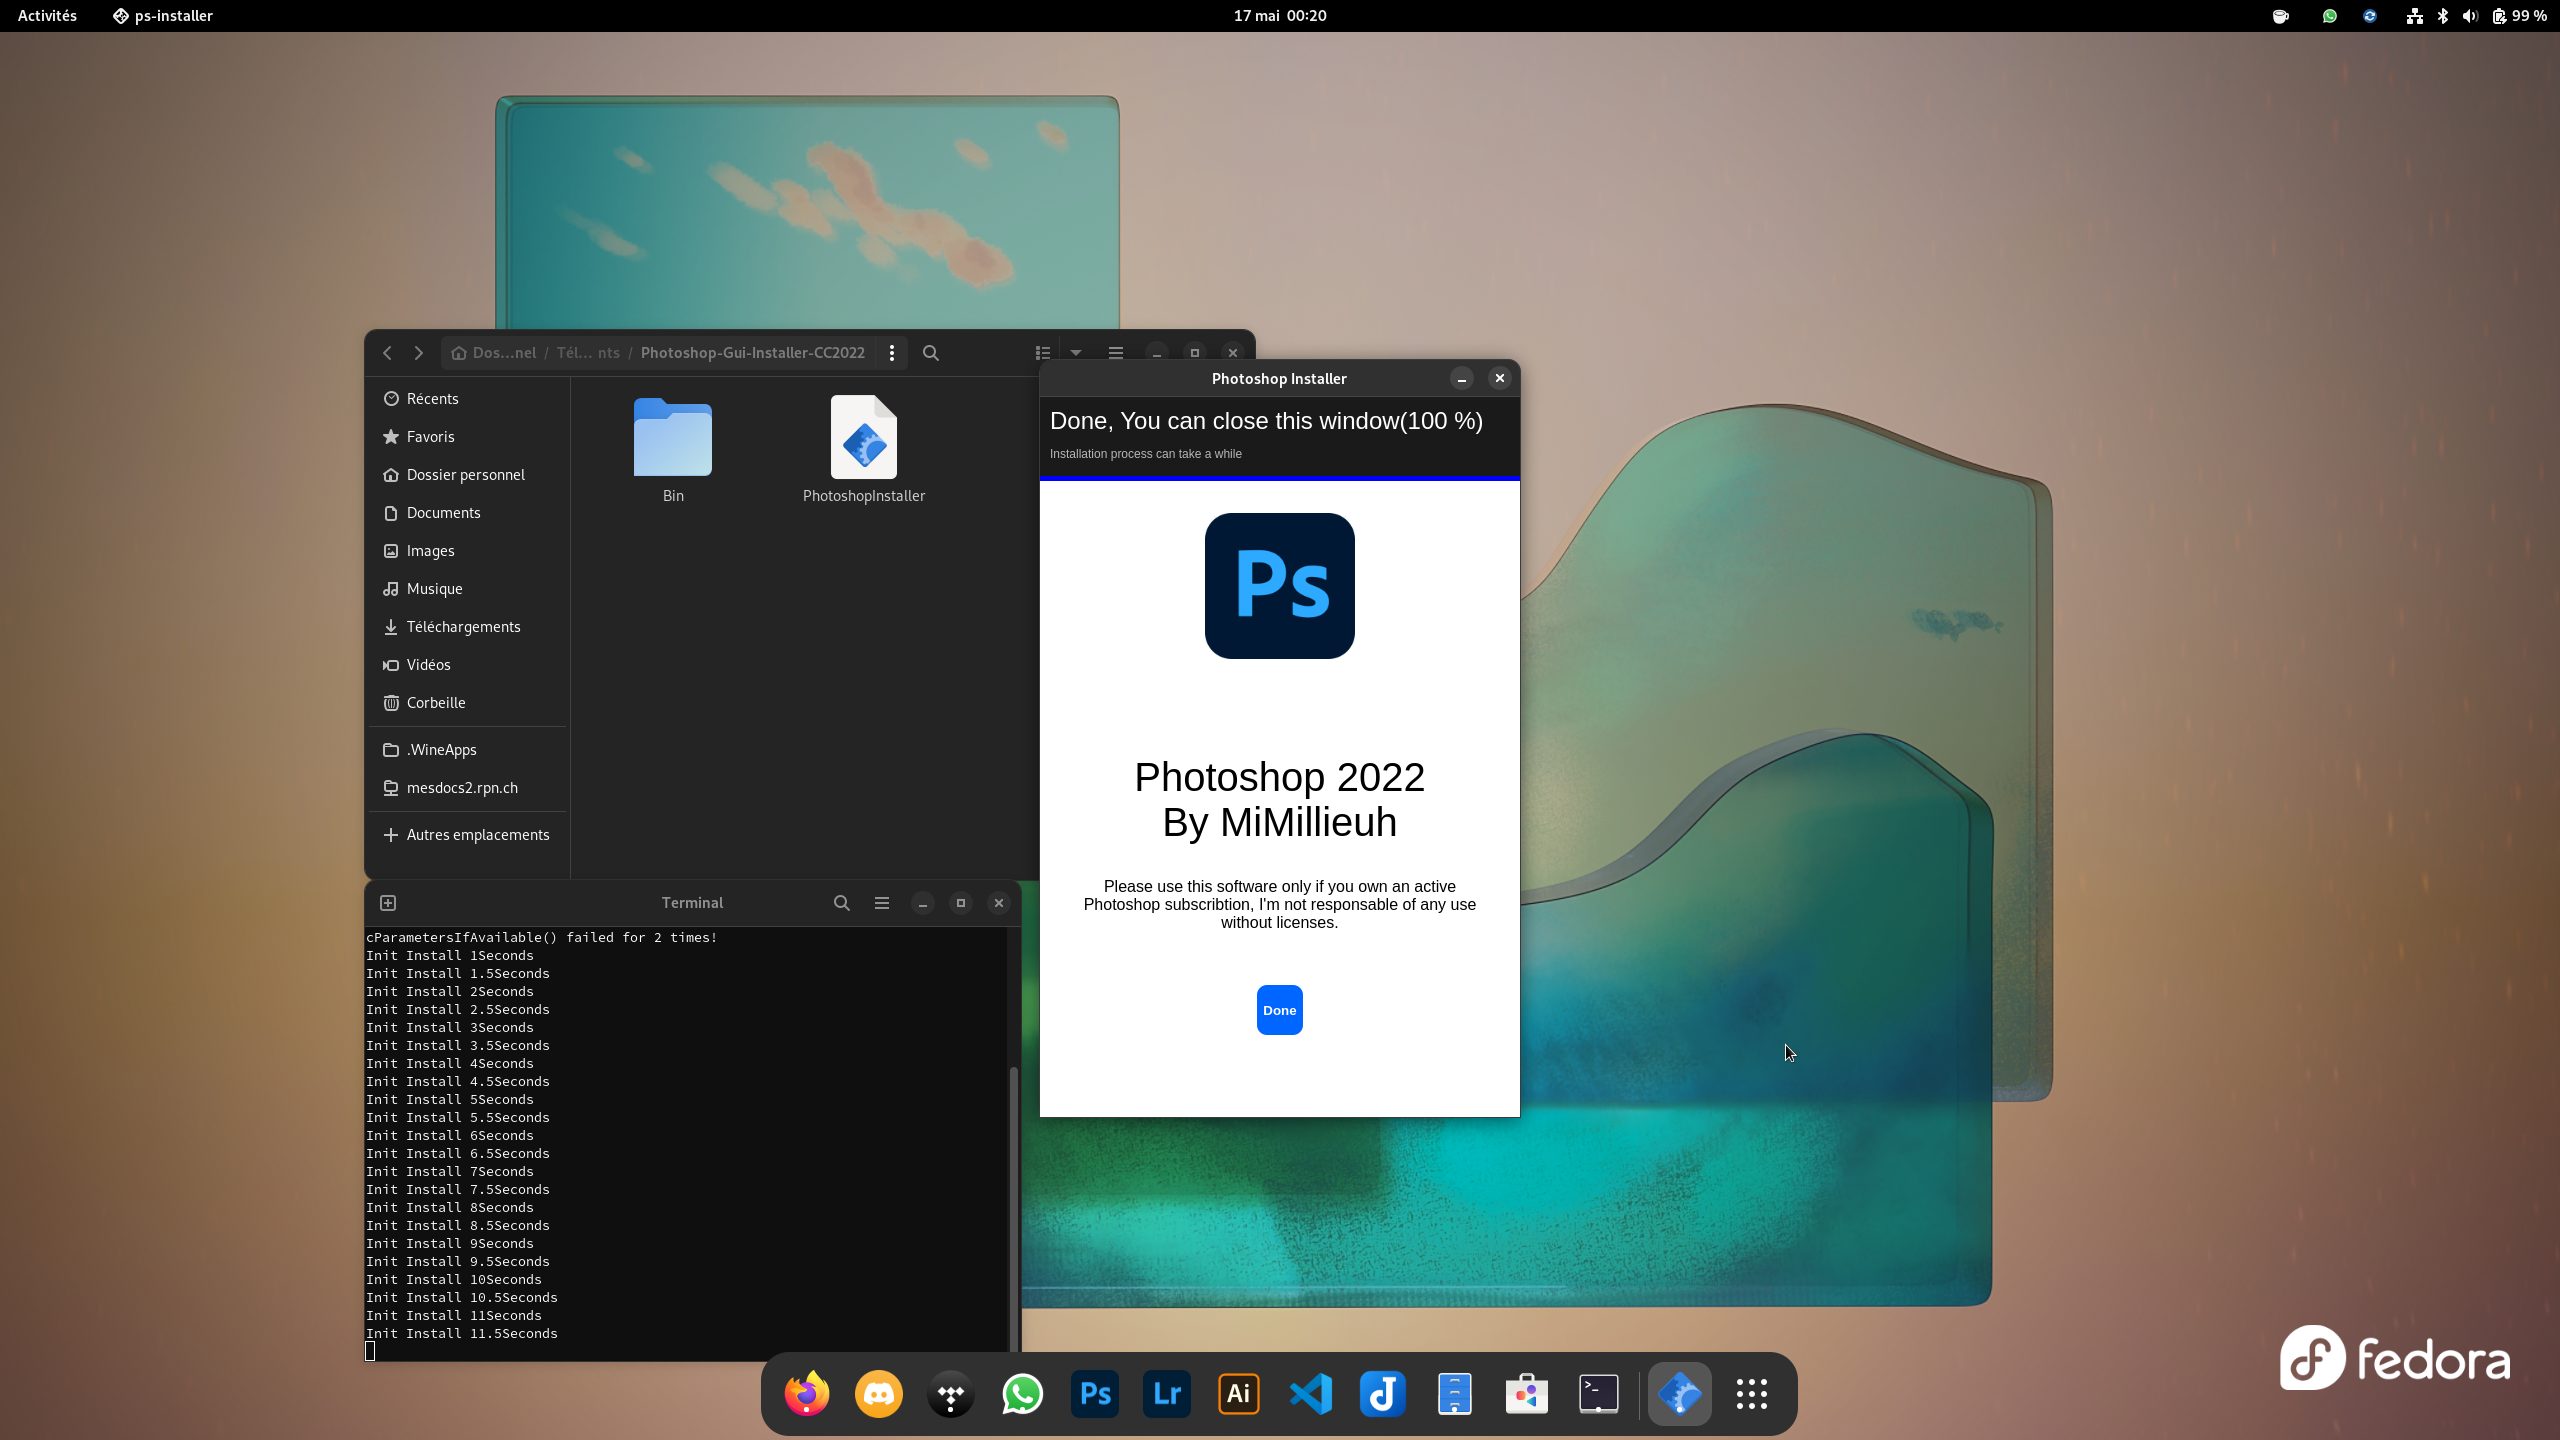Screen dimensions: 2560x1440
Task: Launch Lightroom from the dock
Action: 1167,1394
